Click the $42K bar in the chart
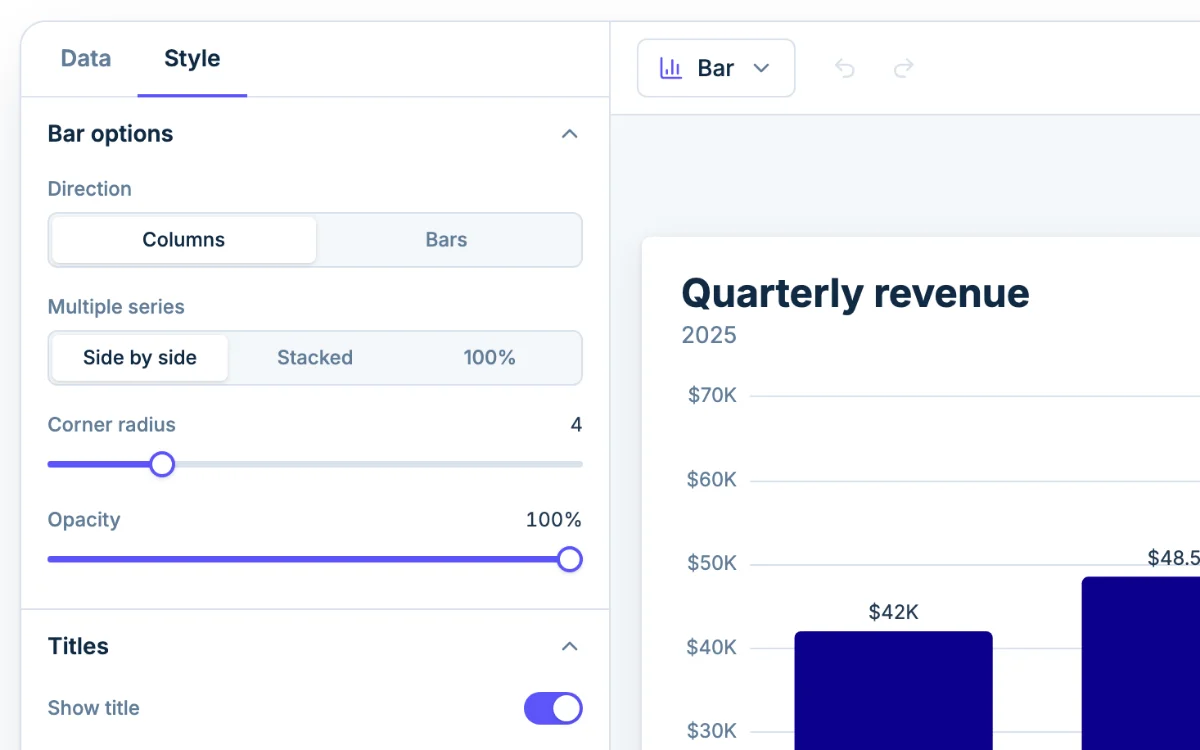 tap(893, 690)
